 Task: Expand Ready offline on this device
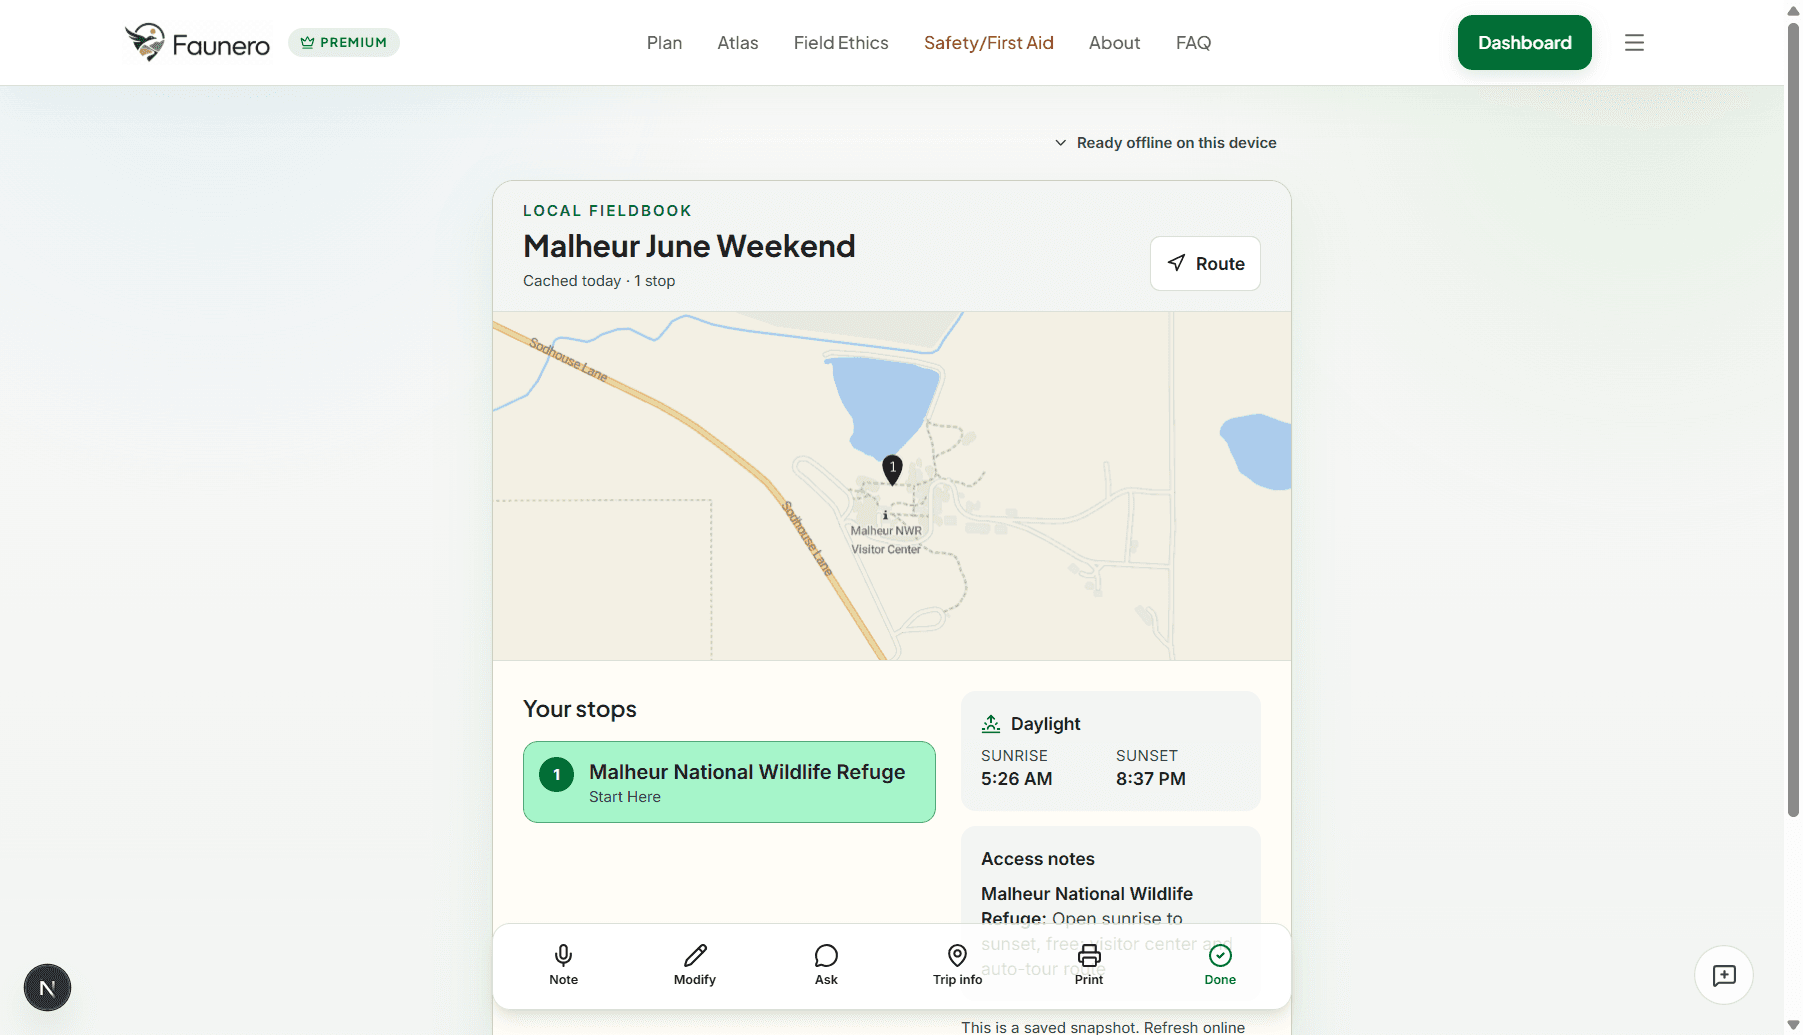[x=1165, y=142]
